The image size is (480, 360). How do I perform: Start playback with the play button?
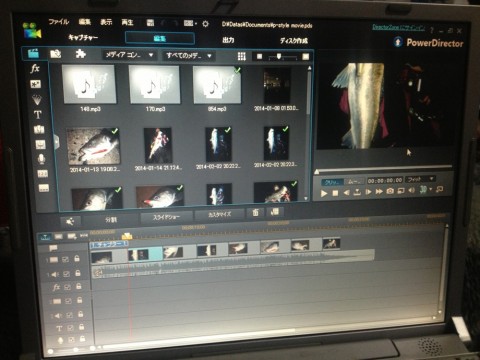click(x=323, y=193)
